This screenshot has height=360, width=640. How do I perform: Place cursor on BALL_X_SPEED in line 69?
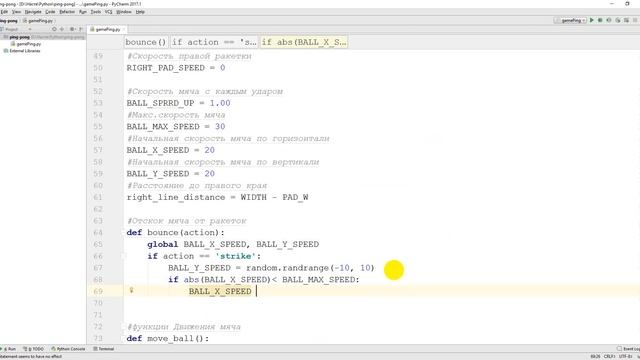pyautogui.click(x=220, y=291)
